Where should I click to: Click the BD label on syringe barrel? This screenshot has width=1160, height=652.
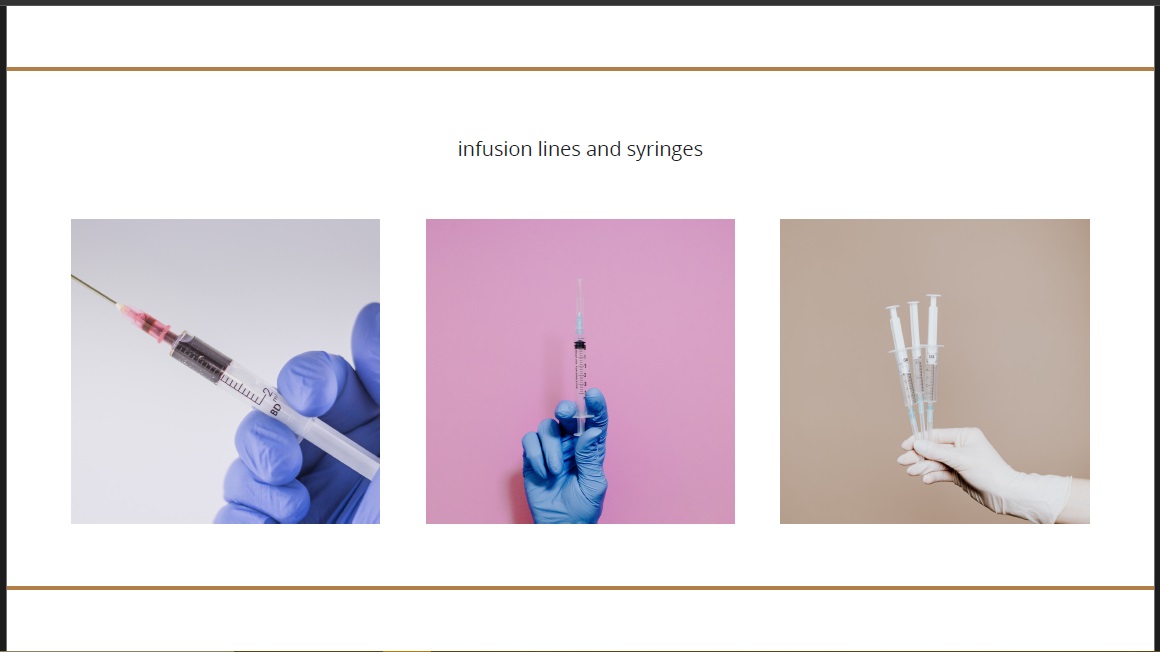point(275,408)
